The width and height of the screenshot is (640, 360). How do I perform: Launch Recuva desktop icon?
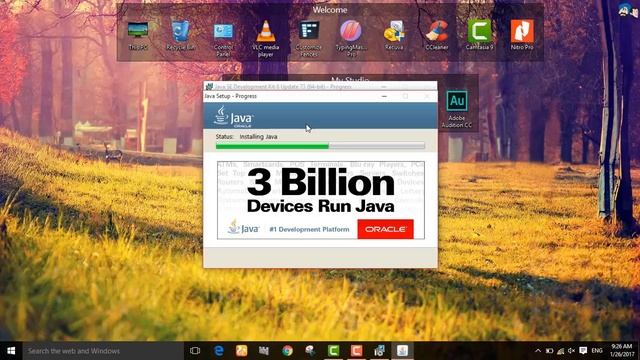click(394, 36)
